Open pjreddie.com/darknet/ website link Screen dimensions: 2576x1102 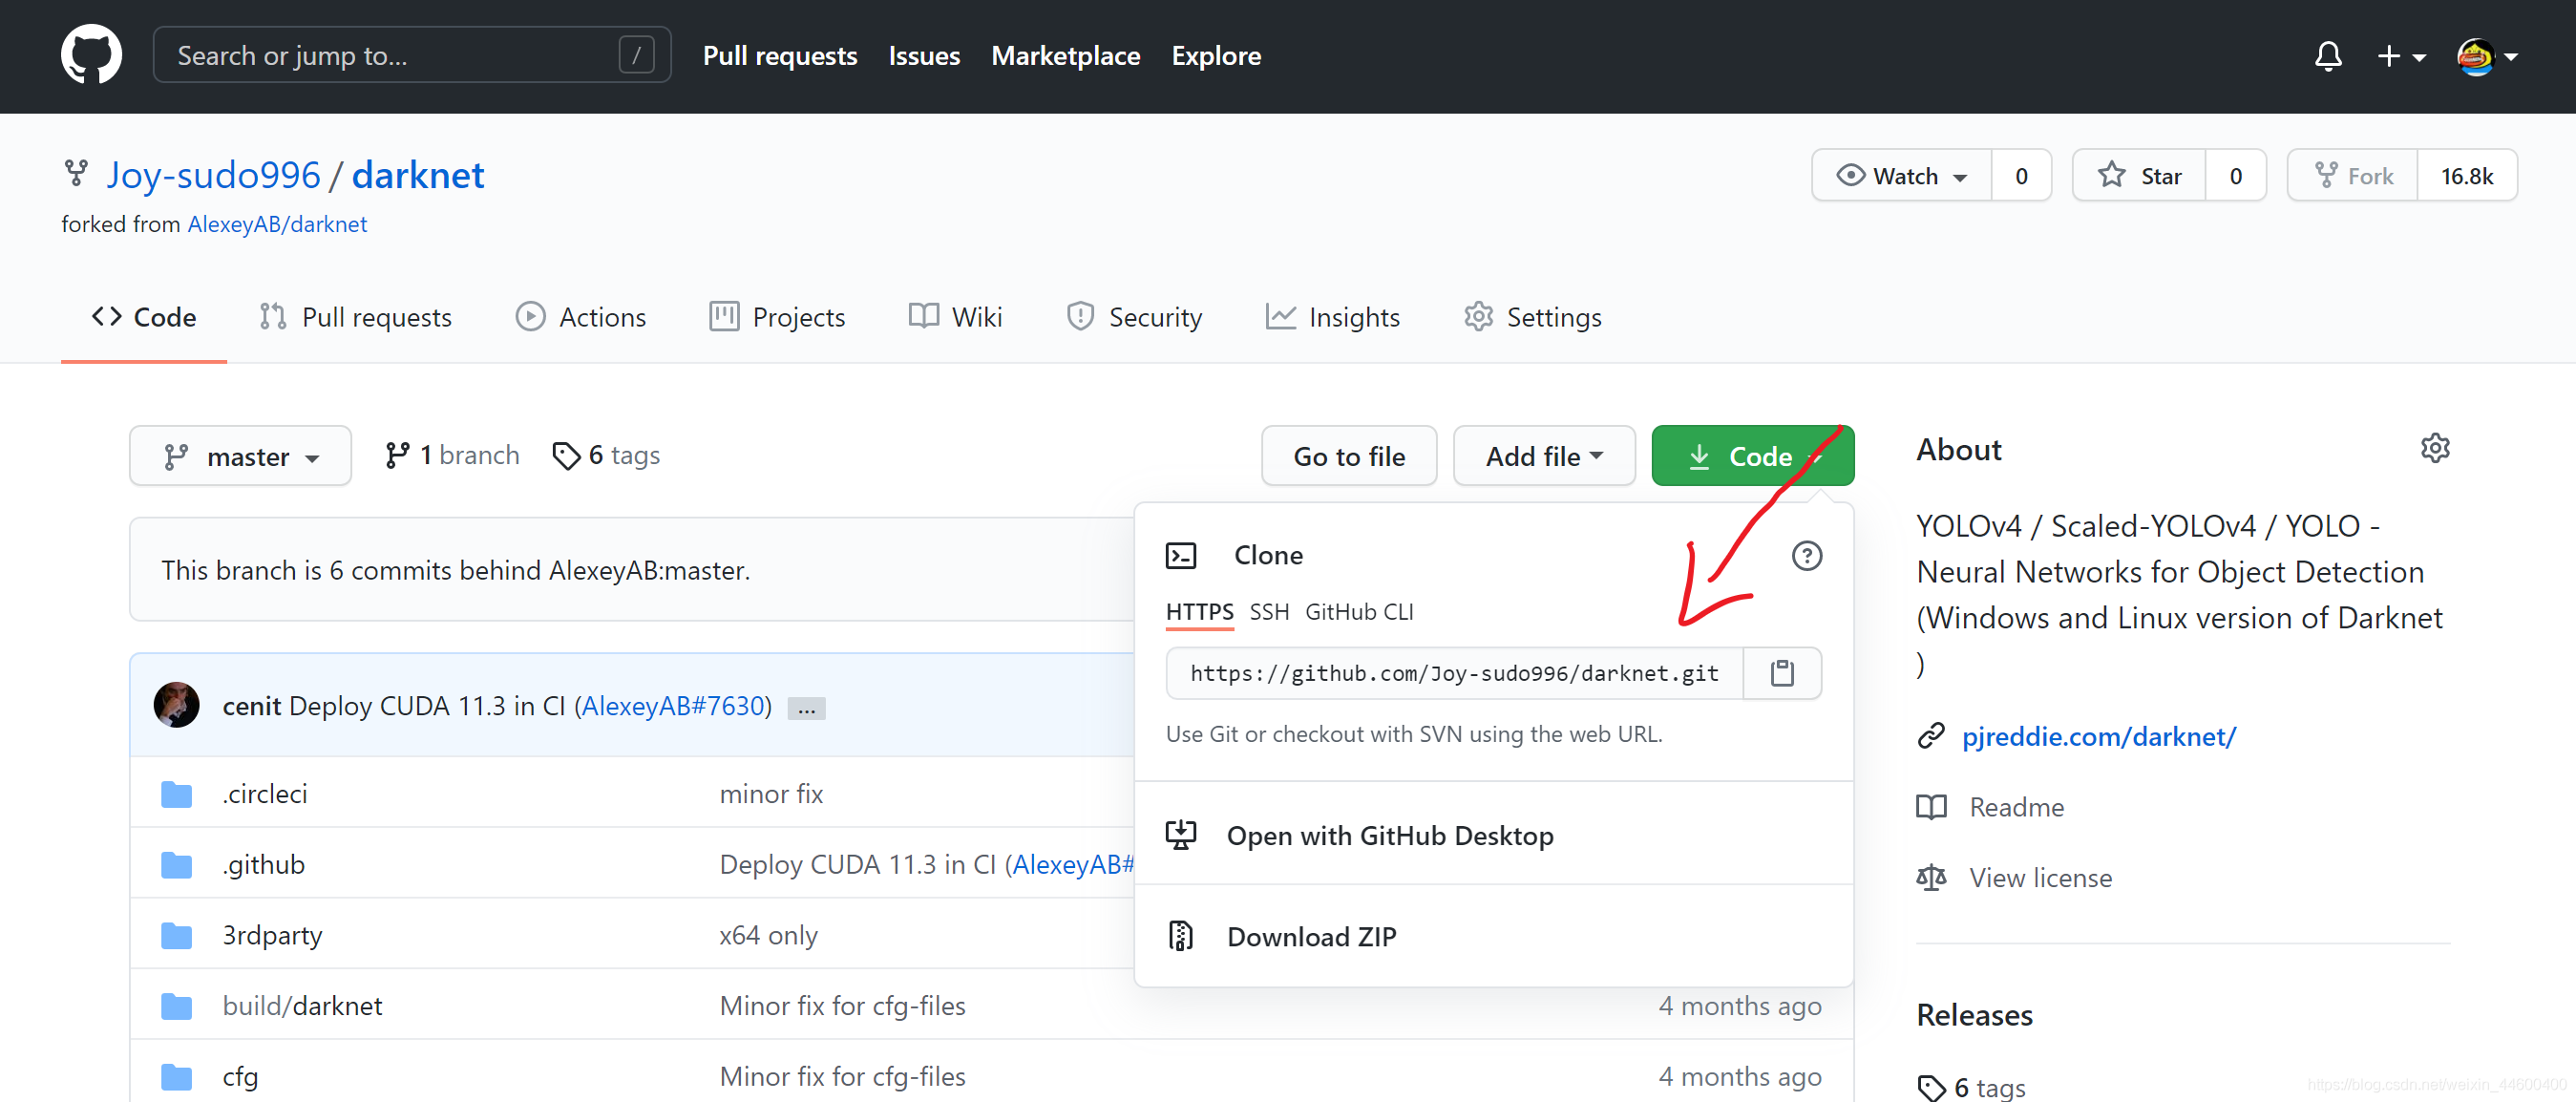pos(2098,737)
